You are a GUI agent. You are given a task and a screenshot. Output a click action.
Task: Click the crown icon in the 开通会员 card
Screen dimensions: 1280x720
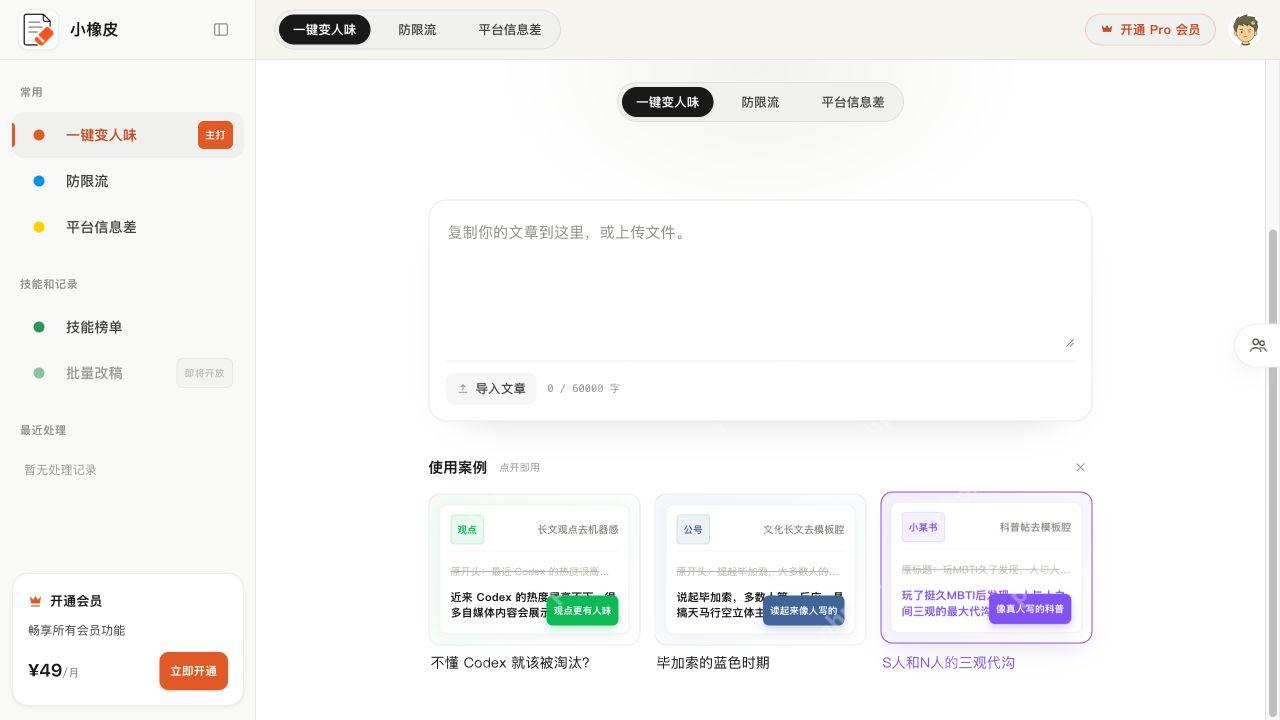(35, 601)
